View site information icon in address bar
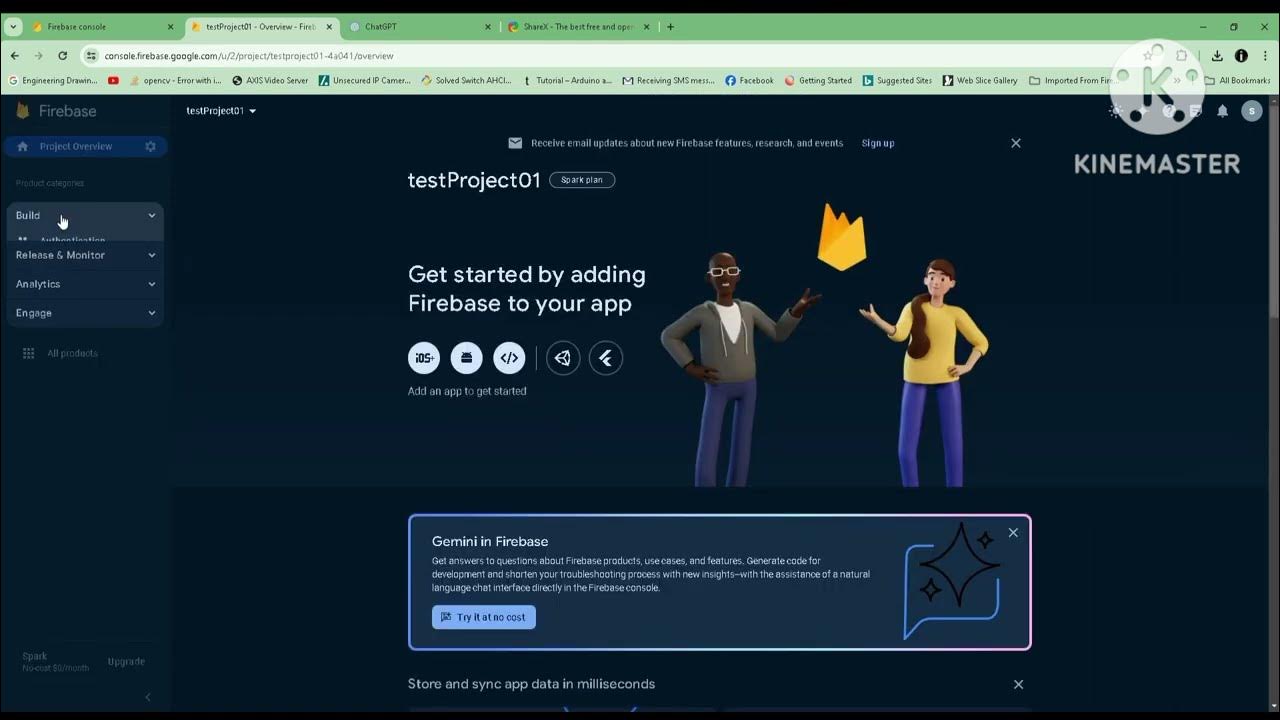 [91, 56]
